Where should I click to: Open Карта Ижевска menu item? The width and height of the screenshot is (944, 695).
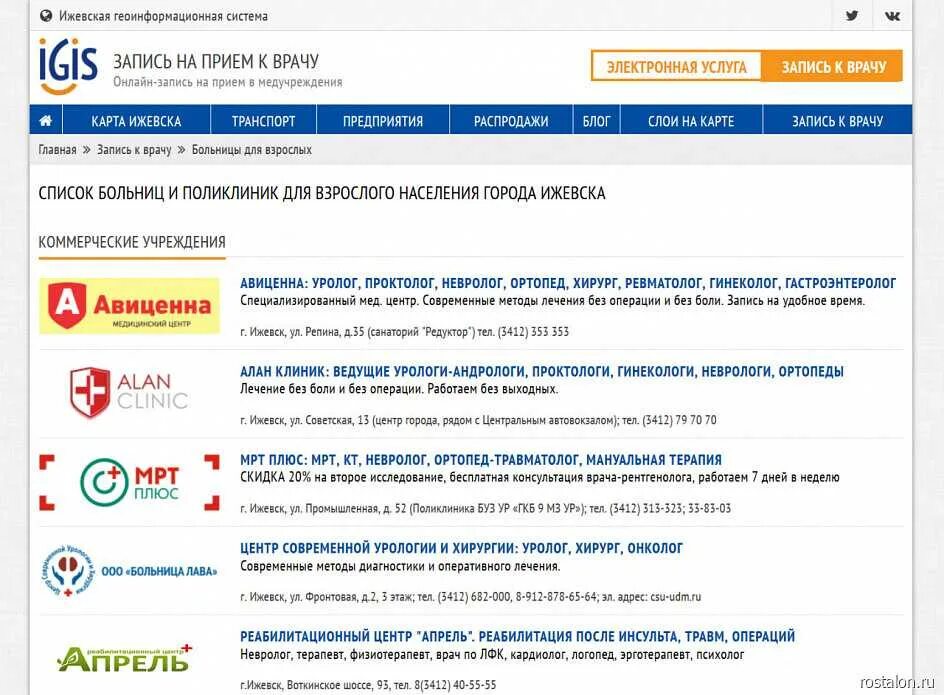coord(136,120)
